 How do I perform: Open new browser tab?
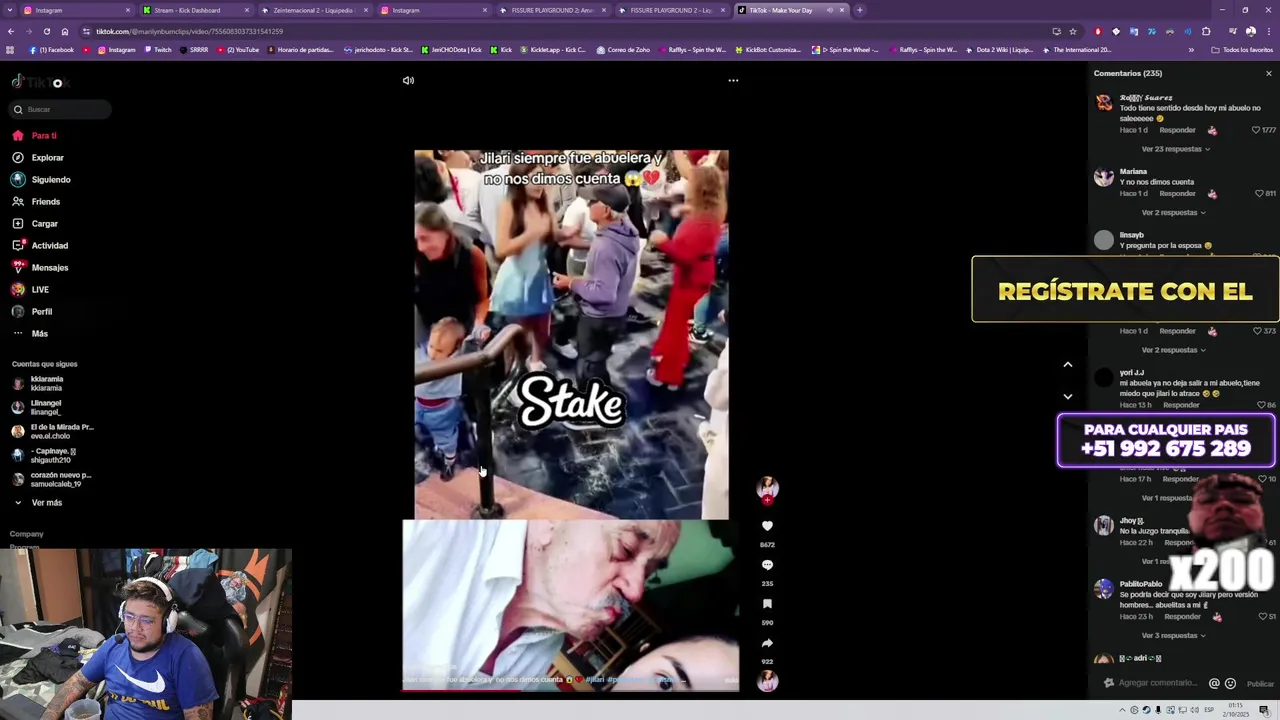pos(859,10)
